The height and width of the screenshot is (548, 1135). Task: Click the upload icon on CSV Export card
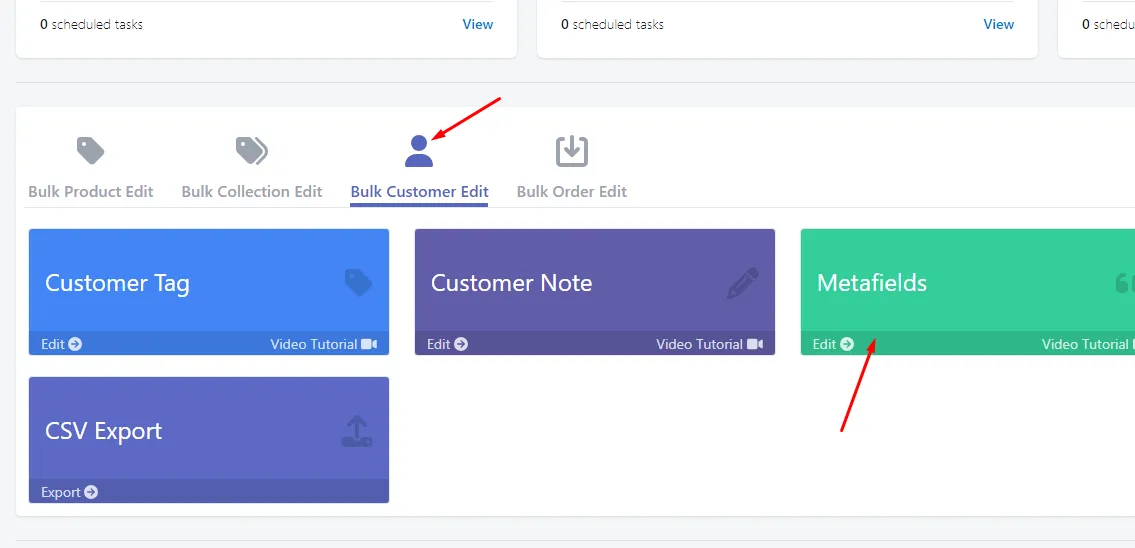click(x=357, y=431)
